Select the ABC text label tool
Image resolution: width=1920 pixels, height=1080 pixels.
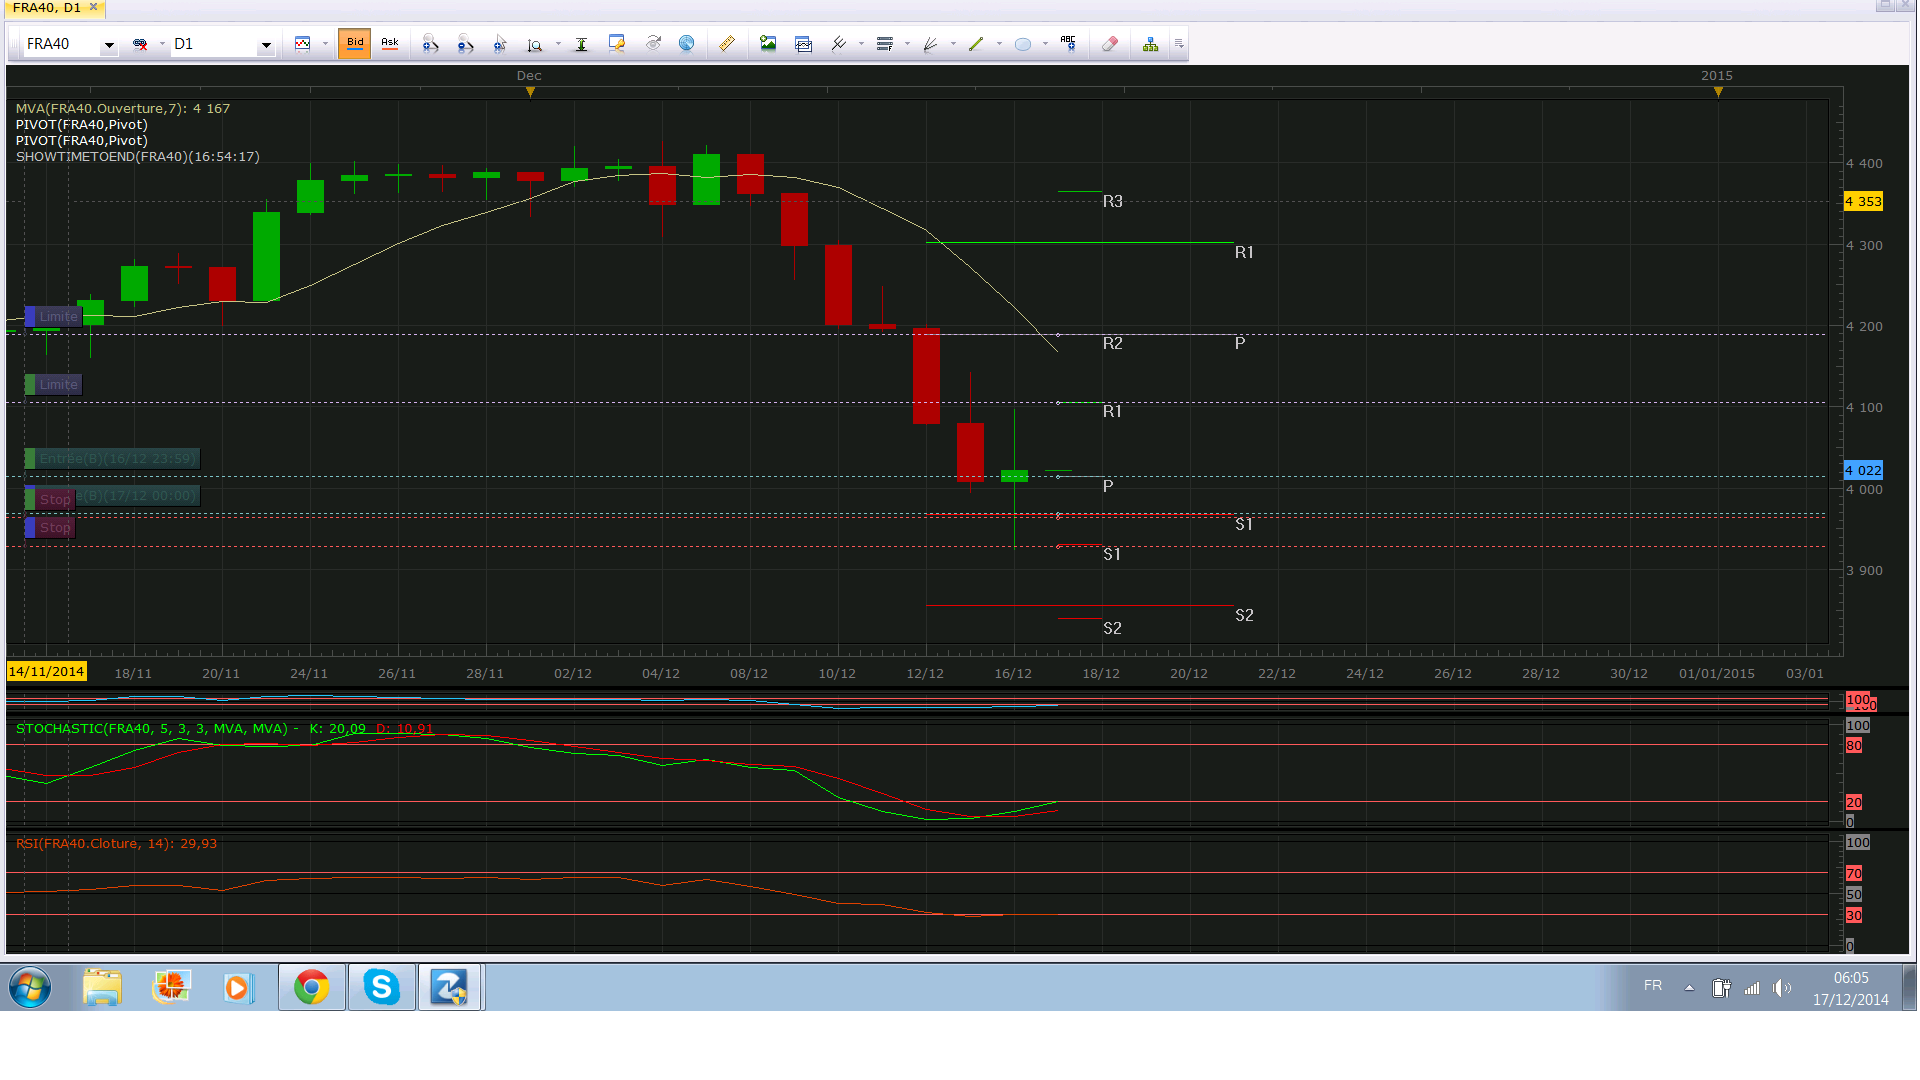click(1068, 44)
